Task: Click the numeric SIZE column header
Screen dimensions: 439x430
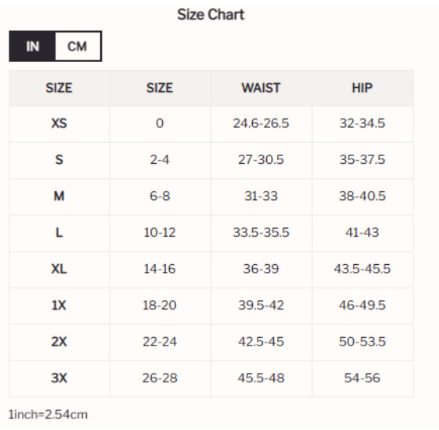Action: (x=160, y=88)
